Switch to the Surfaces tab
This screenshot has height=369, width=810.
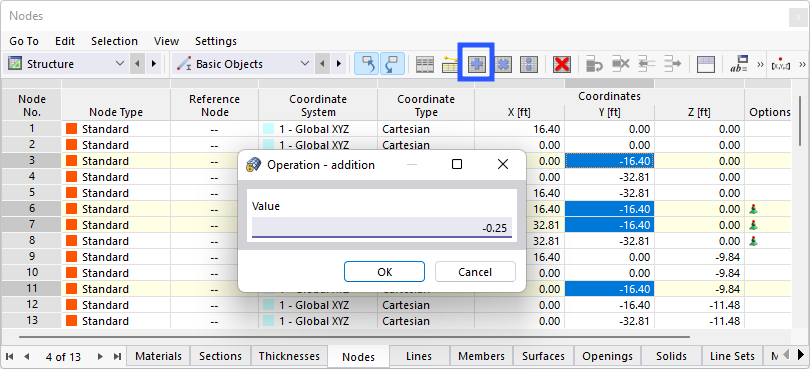[x=543, y=357]
